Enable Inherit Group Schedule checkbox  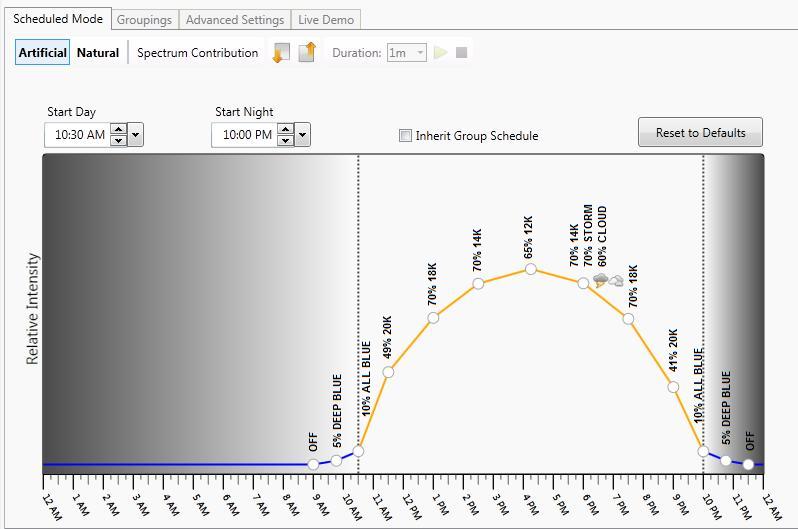pos(406,136)
